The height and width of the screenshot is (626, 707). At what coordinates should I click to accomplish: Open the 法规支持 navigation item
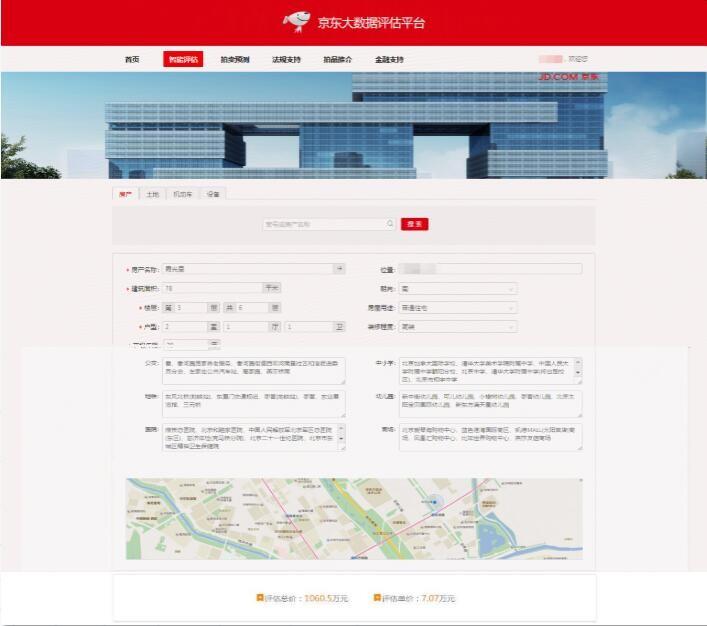(286, 59)
